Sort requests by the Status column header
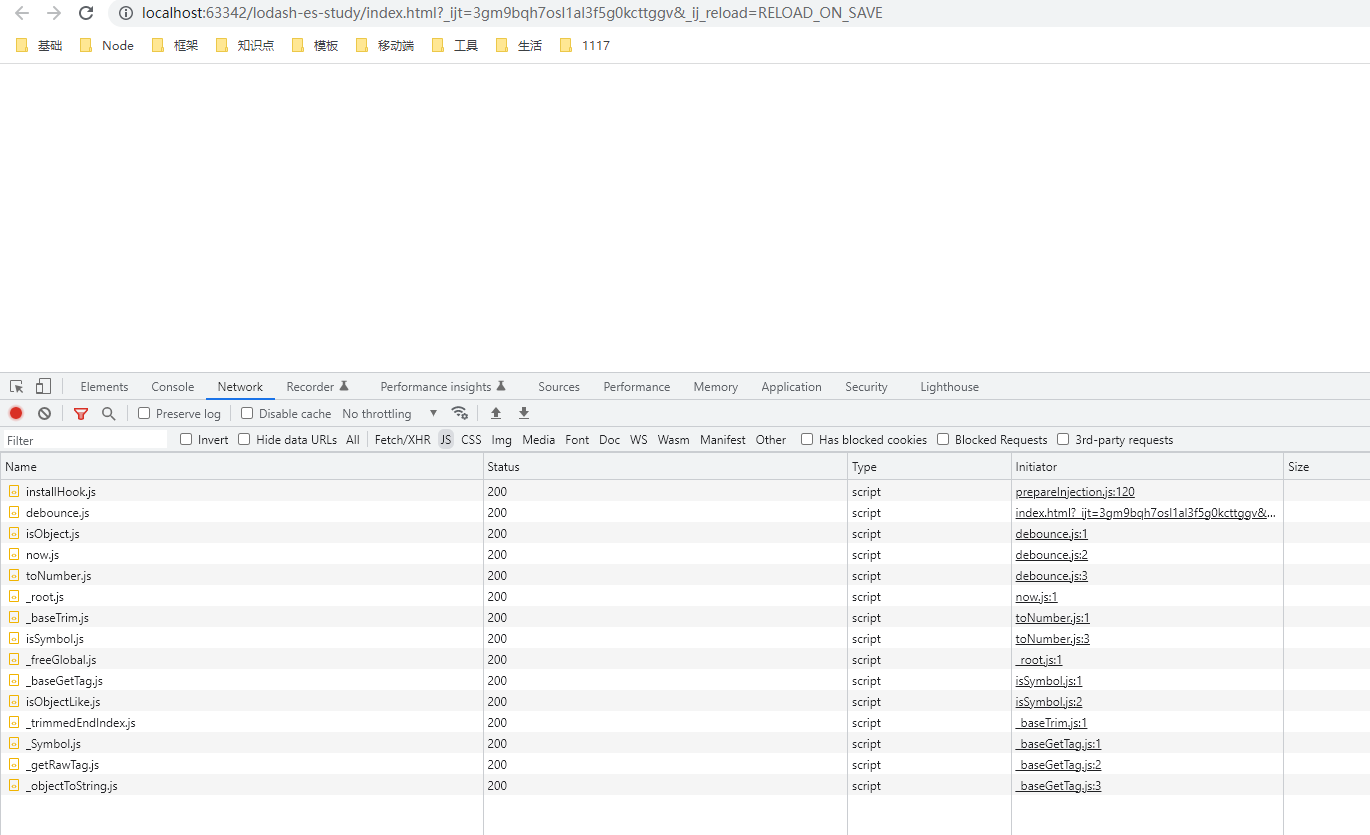 click(x=665, y=466)
